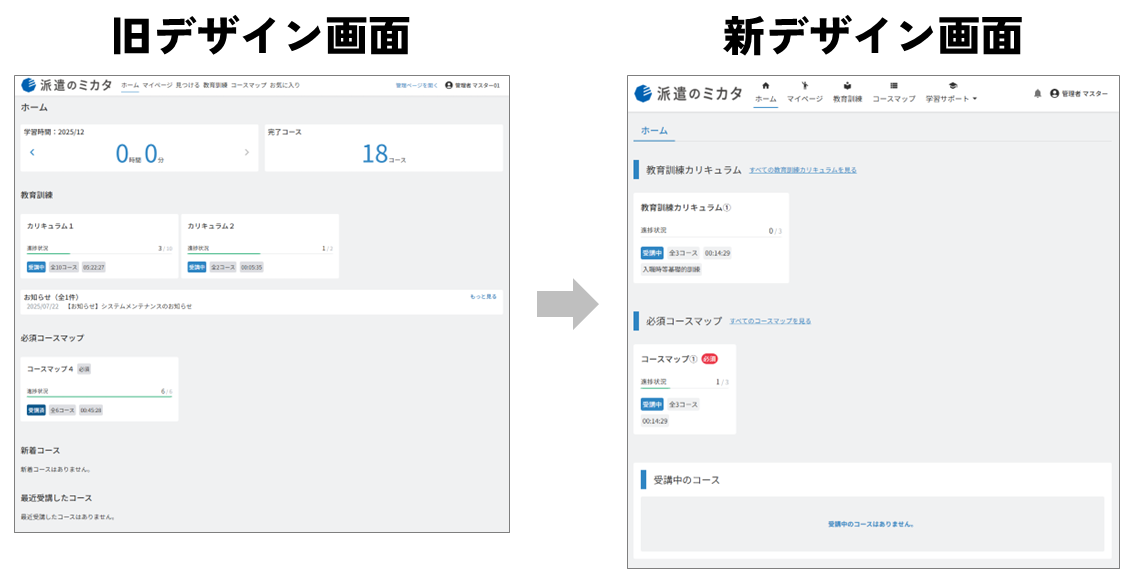Image resolution: width=1135 pixels, height=583 pixels.
Task: Click the 管理者 マスター-01 avatar in old design
Action: click(449, 85)
